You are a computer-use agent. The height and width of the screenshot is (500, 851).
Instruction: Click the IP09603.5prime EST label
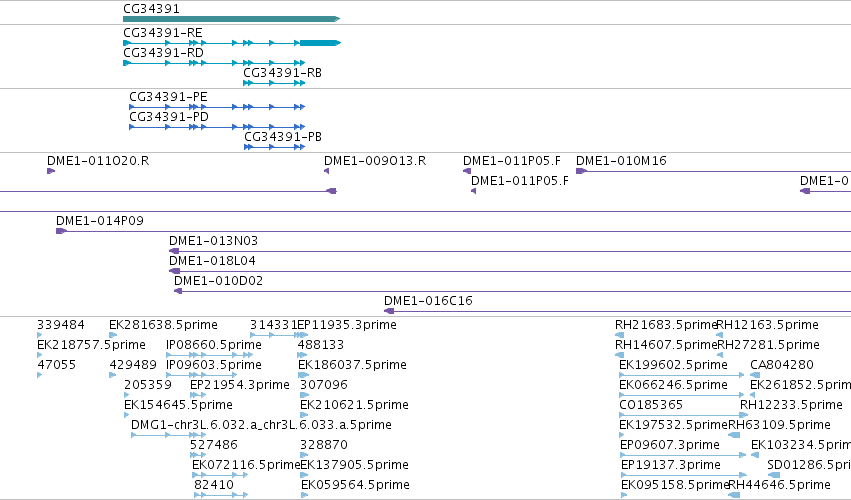point(214,365)
